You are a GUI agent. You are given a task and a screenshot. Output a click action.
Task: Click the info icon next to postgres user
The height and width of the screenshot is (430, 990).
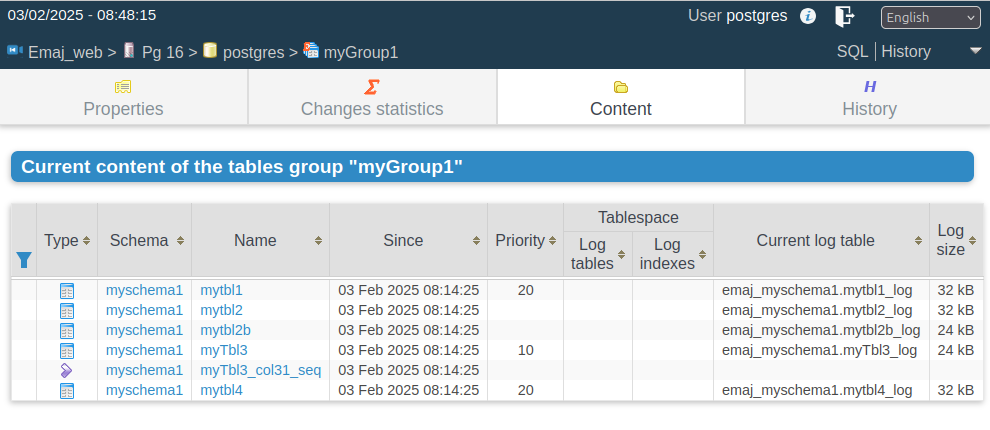click(x=808, y=16)
